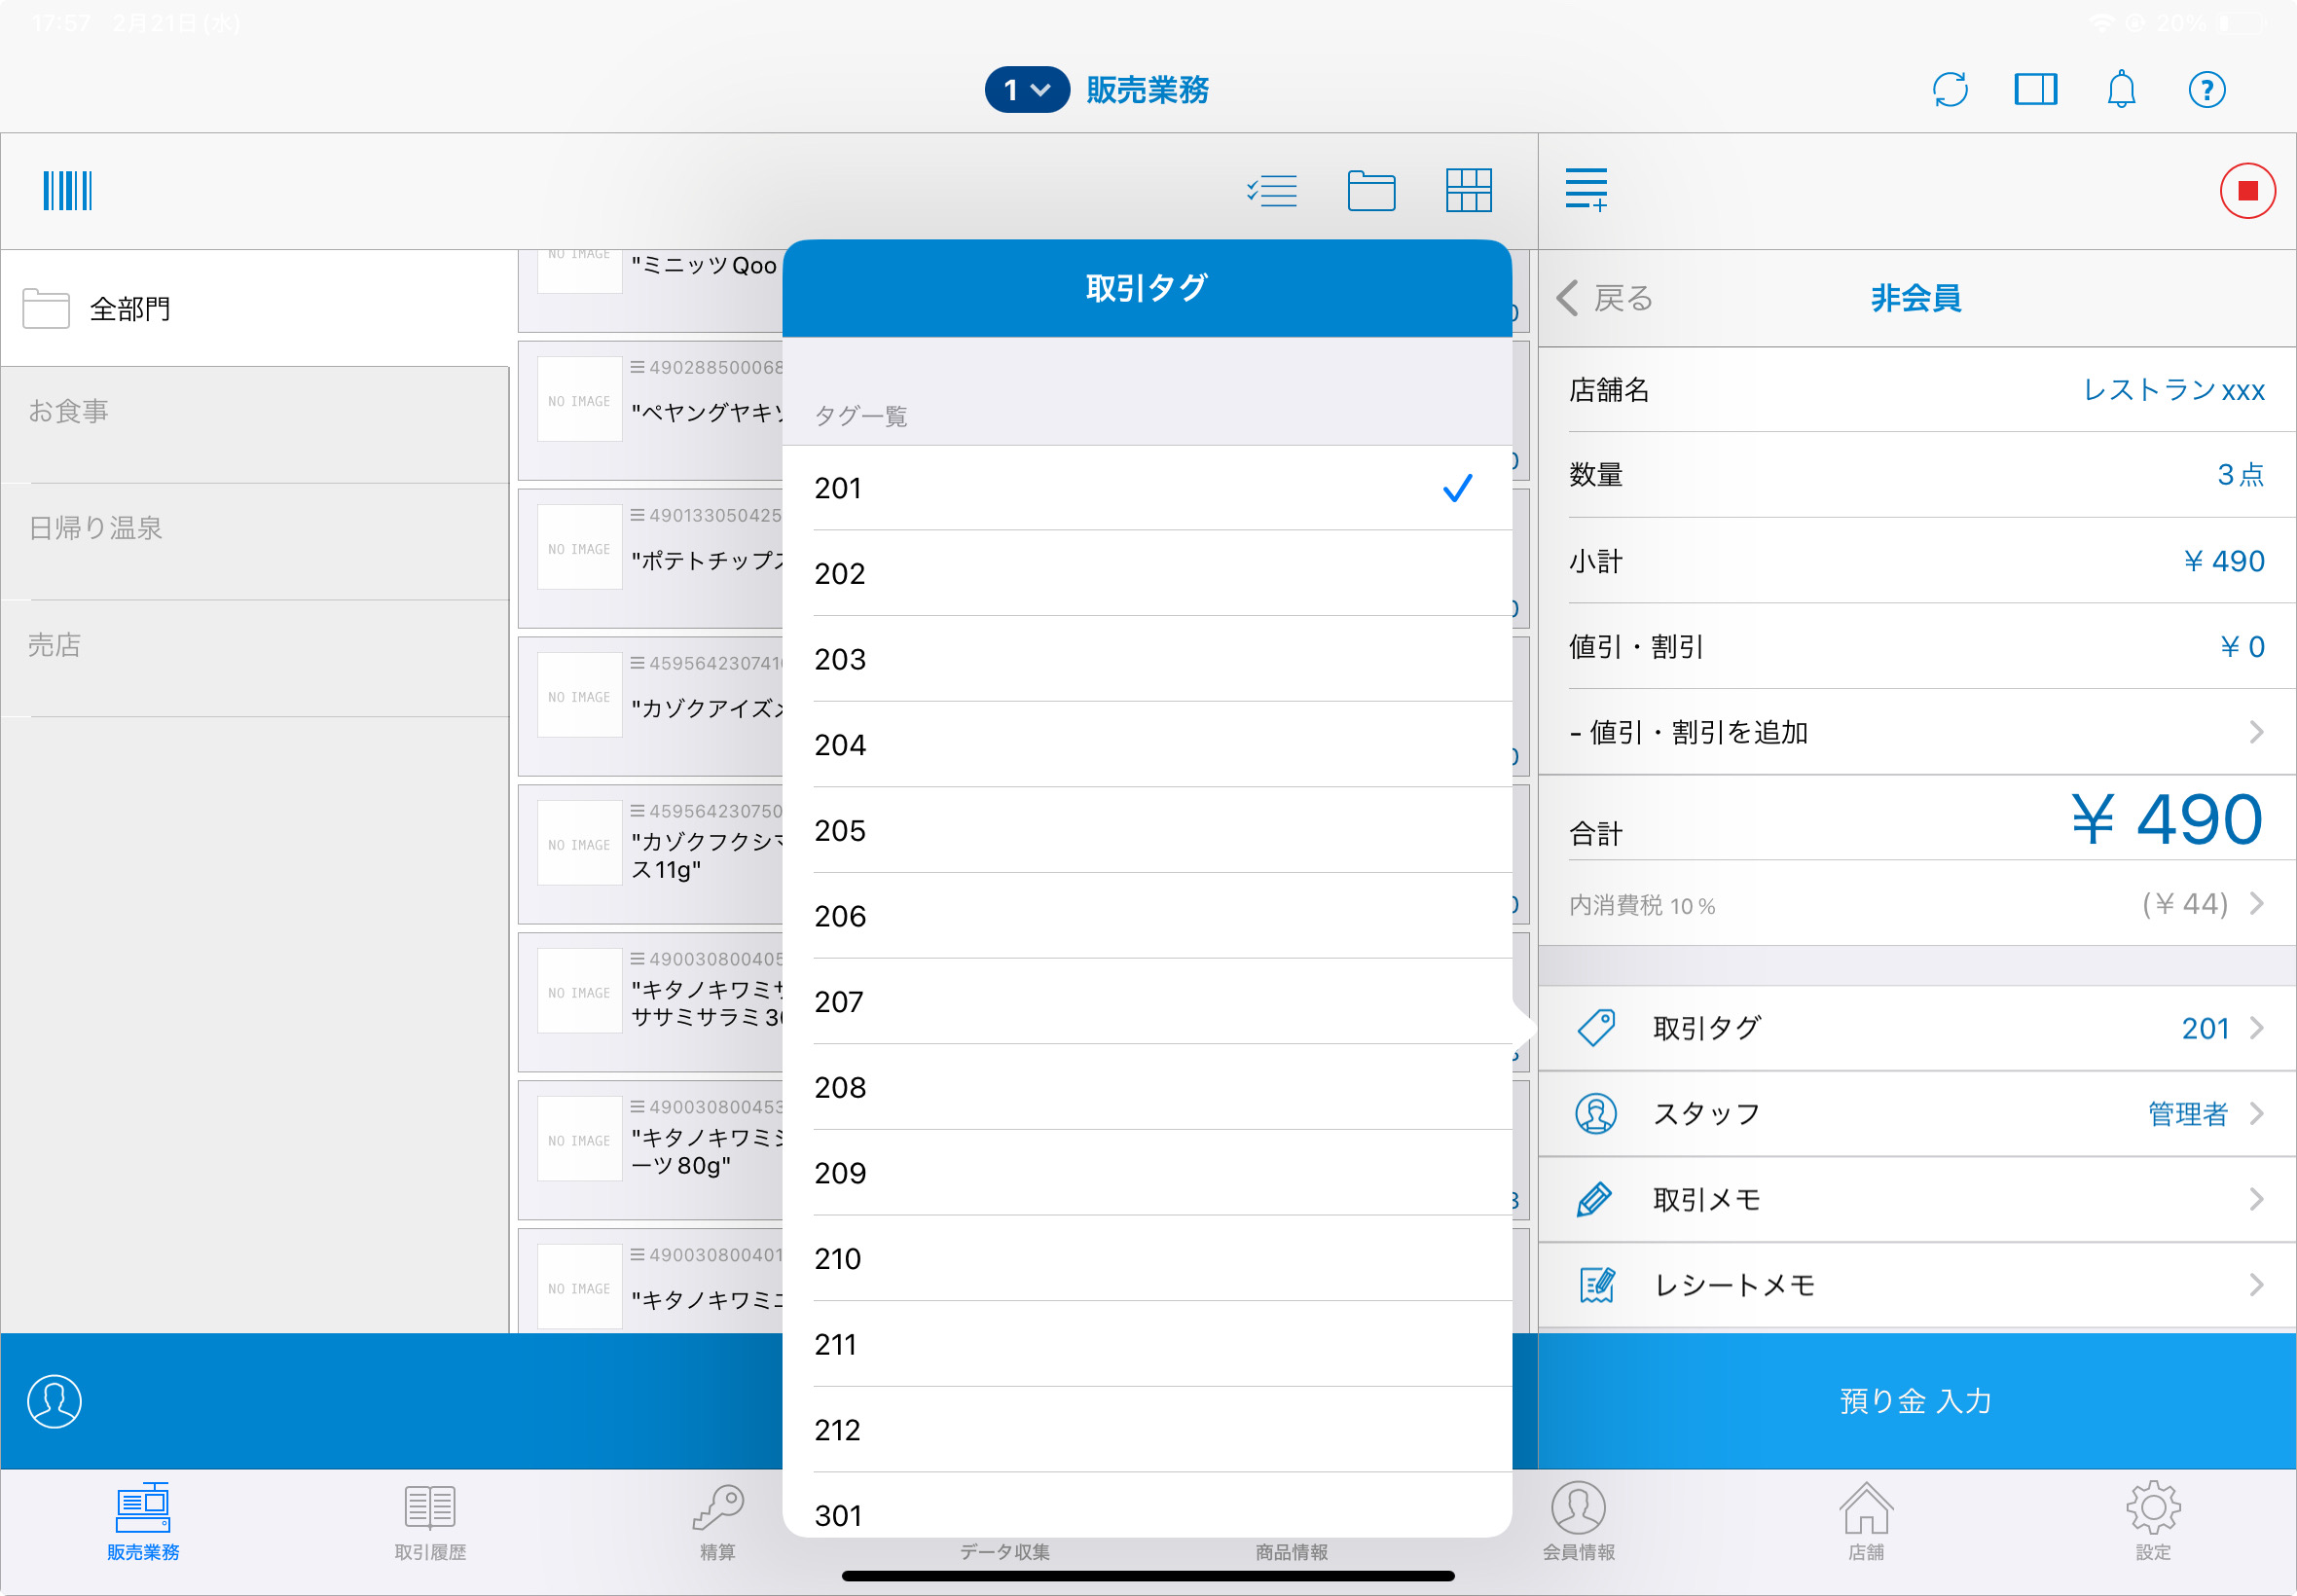Tap the barcode scanner icon

pyautogui.click(x=67, y=190)
